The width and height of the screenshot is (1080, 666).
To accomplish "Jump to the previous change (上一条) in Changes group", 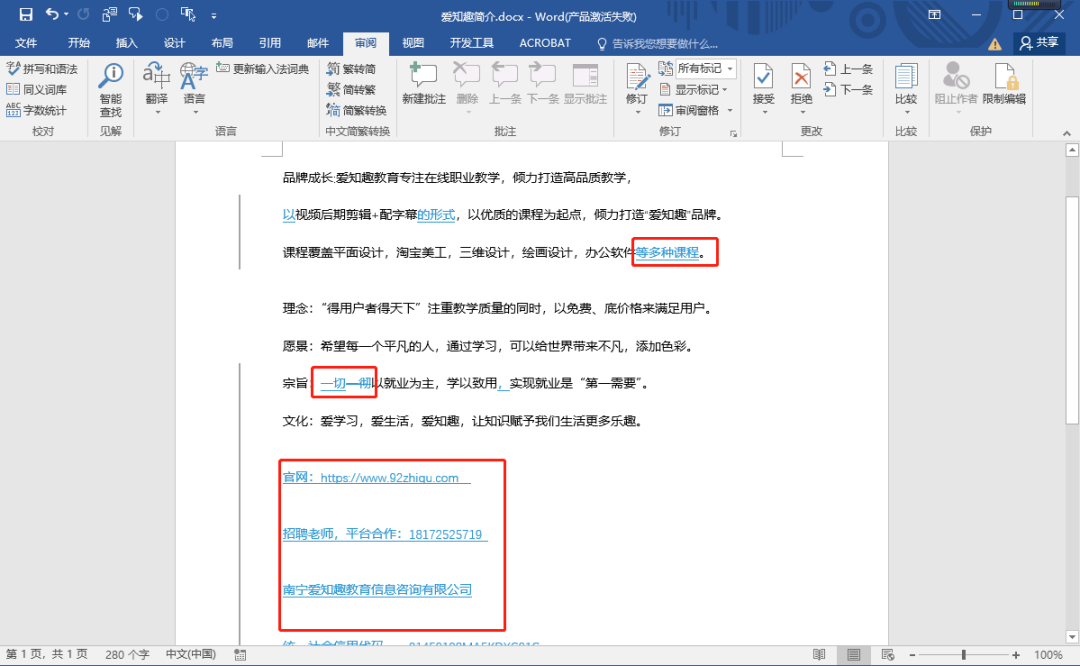I will click(848, 69).
